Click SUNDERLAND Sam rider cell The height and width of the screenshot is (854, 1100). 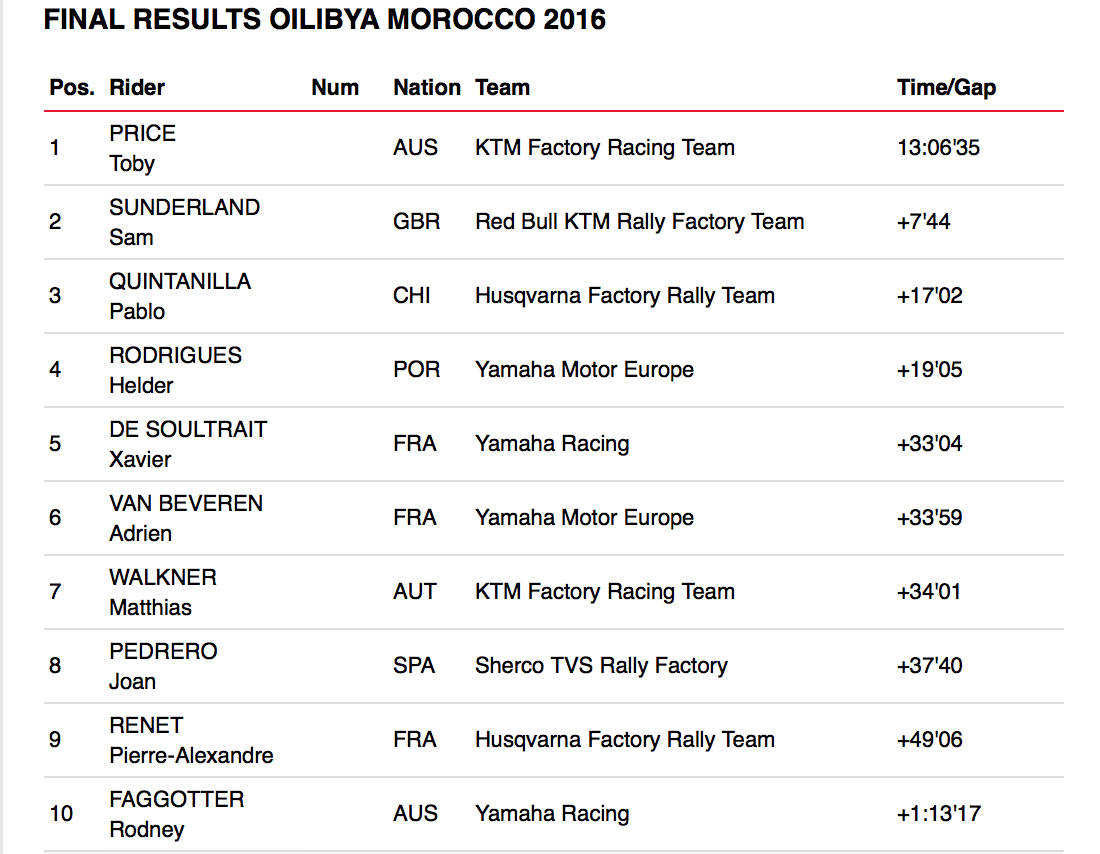click(x=184, y=222)
